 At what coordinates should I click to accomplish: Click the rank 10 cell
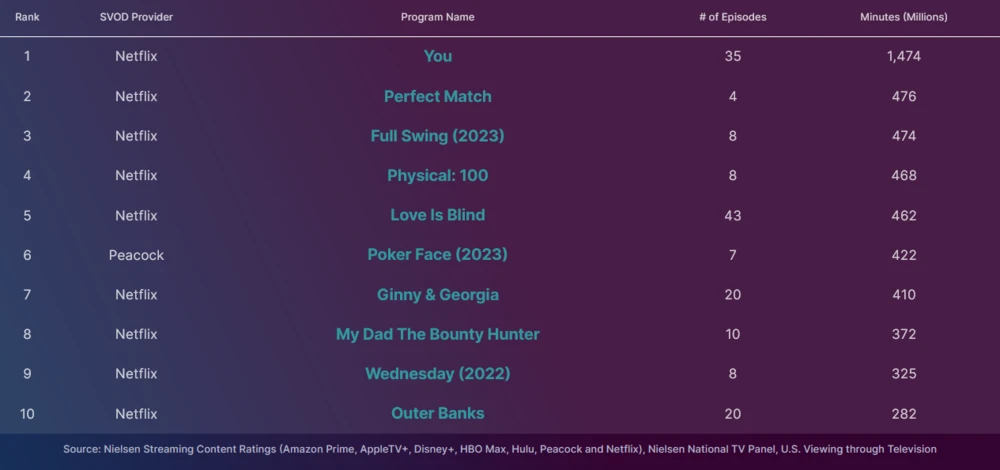click(x=27, y=413)
